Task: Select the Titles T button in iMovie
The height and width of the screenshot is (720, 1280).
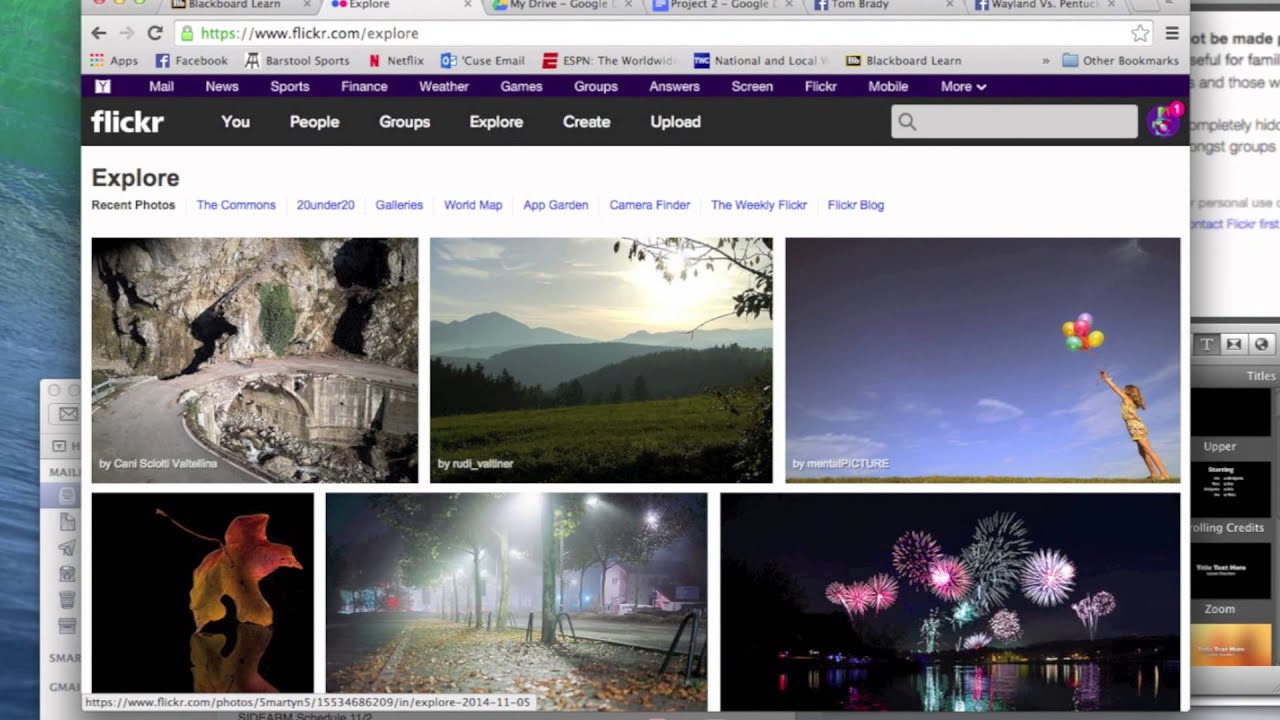Action: [1206, 344]
